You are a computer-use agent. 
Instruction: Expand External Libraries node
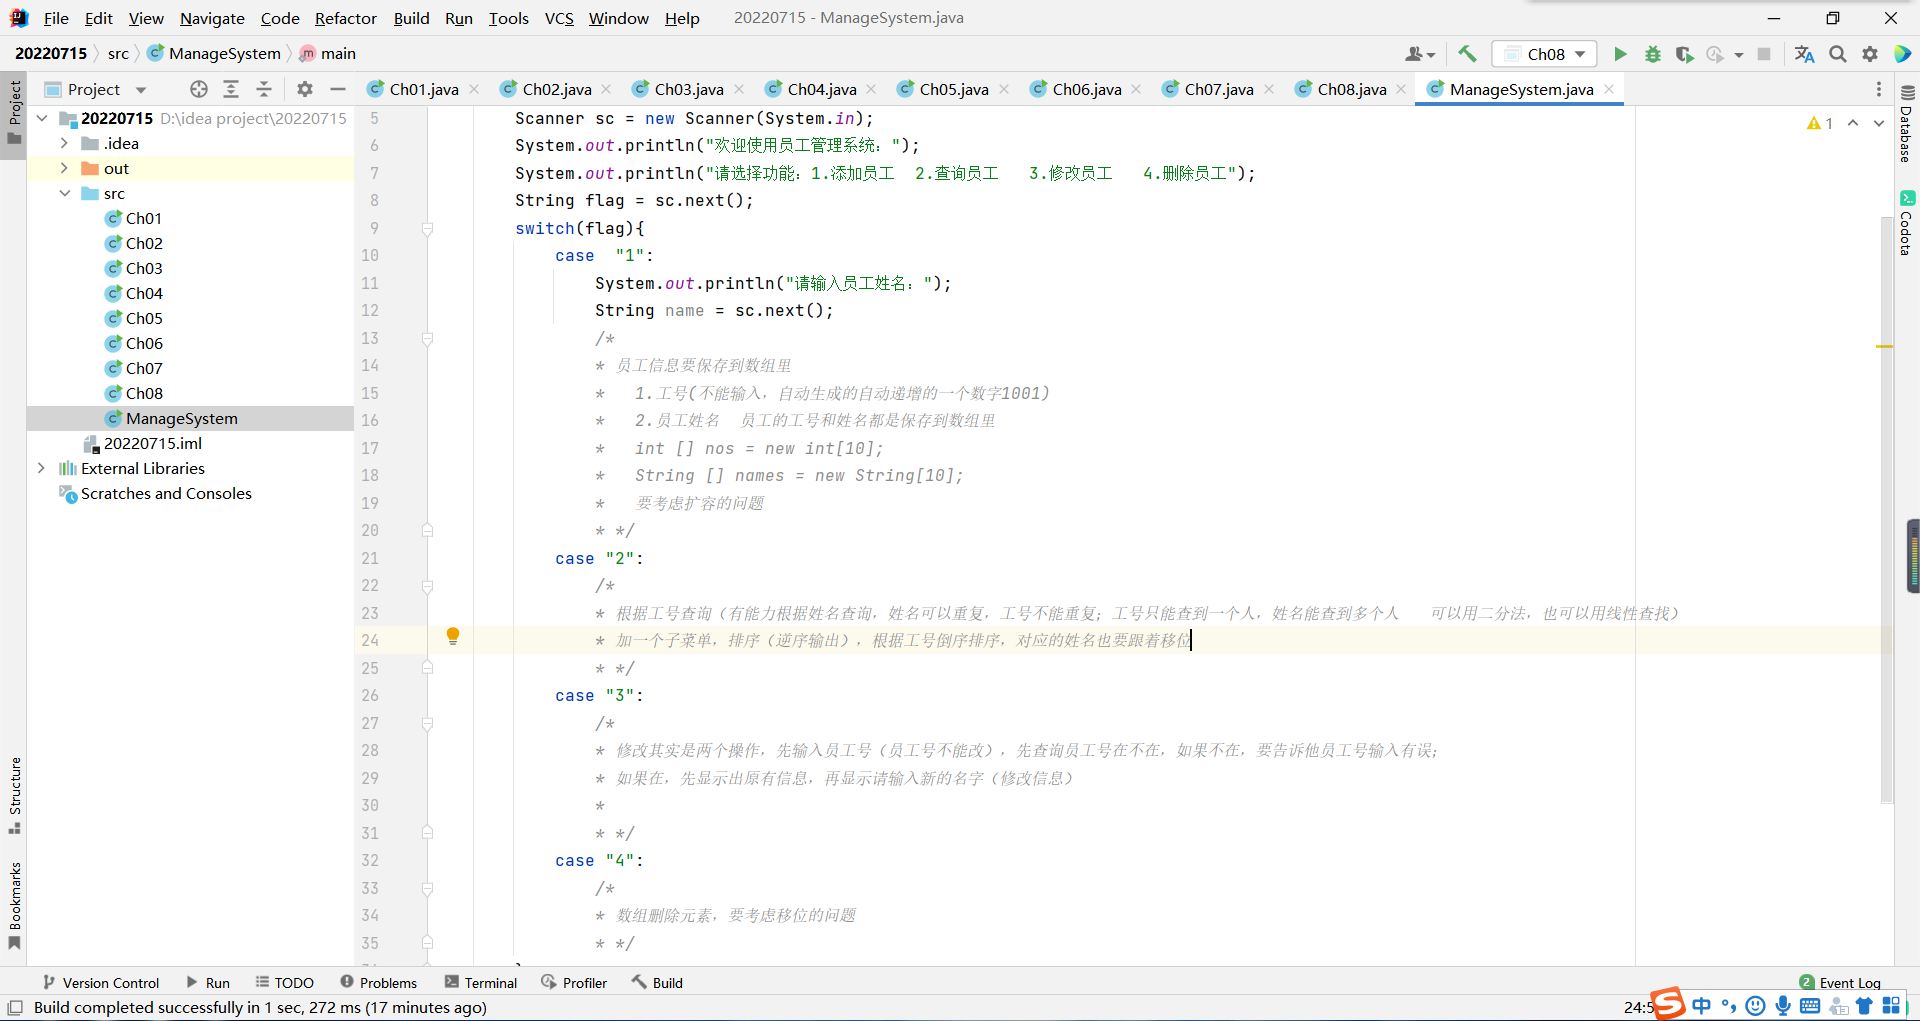pyautogui.click(x=41, y=468)
